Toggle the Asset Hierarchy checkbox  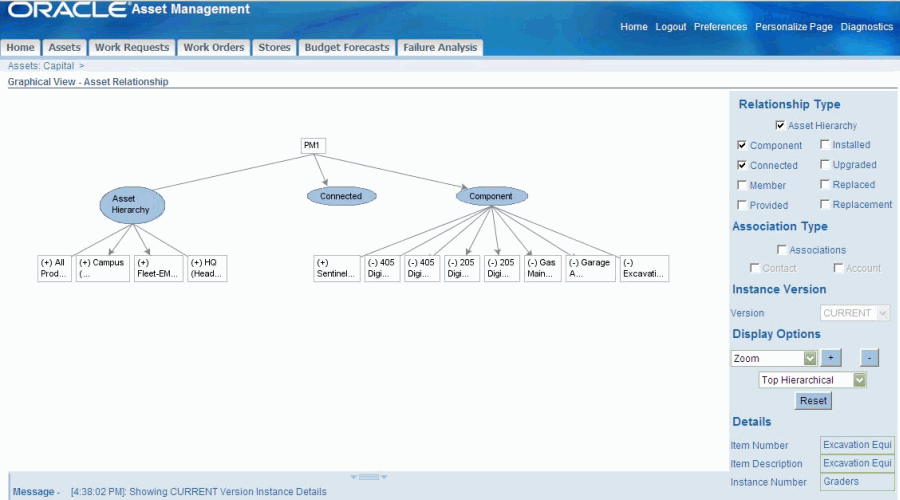[780, 125]
